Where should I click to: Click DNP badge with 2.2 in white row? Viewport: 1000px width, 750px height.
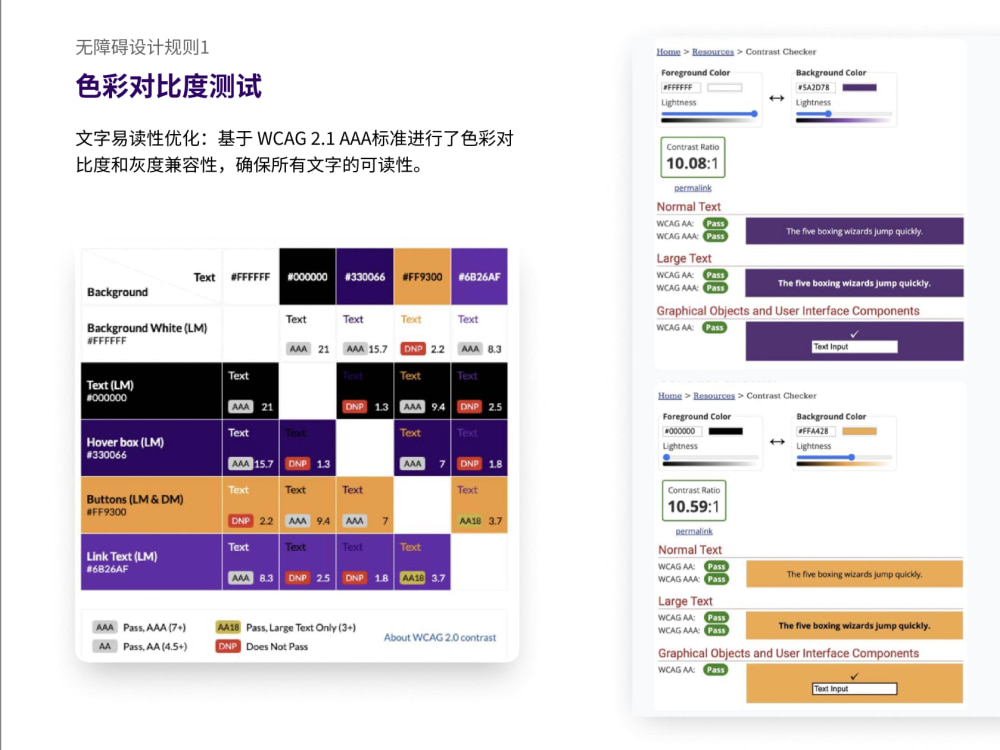coord(413,349)
